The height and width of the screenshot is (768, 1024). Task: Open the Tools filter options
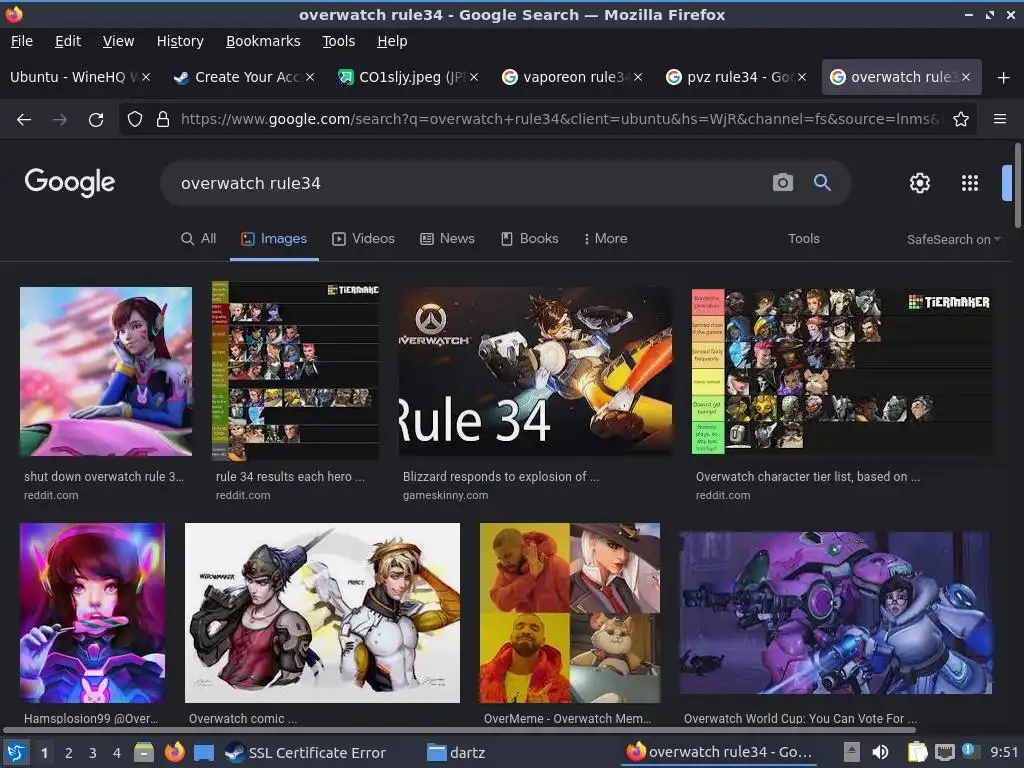pyautogui.click(x=803, y=238)
